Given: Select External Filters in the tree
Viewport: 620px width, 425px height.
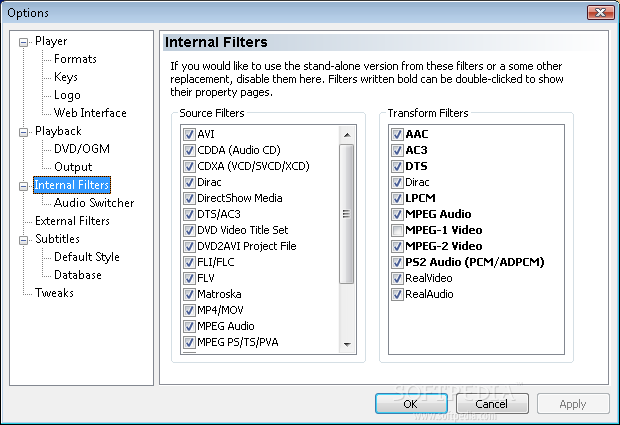Looking at the screenshot, I should (72, 221).
